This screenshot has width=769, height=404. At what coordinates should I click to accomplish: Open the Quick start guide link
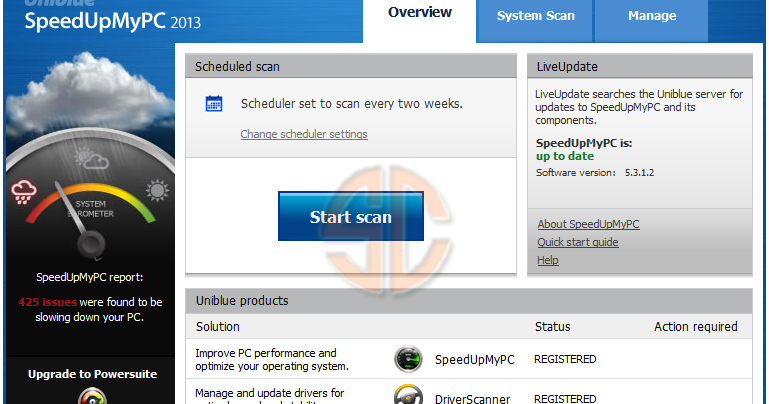pos(577,242)
